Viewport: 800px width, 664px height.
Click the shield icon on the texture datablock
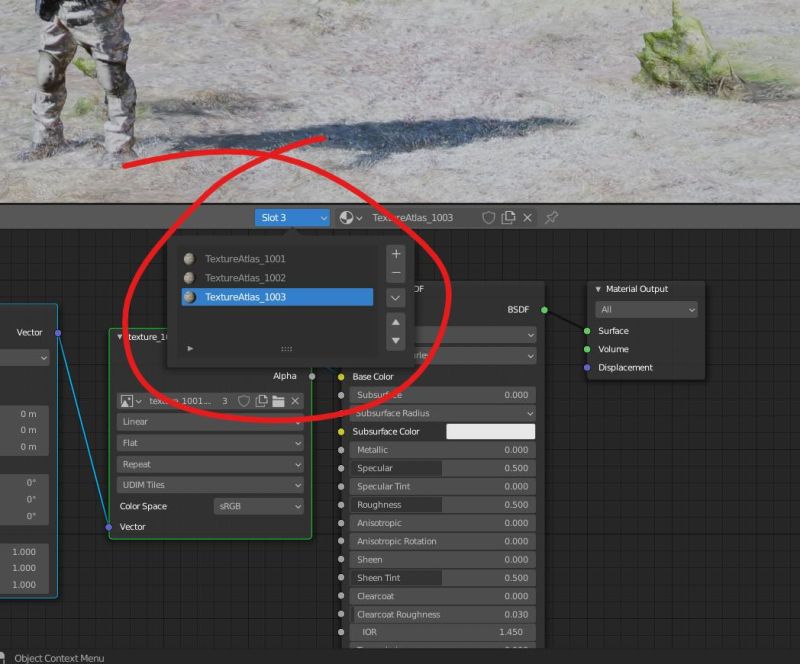pos(243,400)
